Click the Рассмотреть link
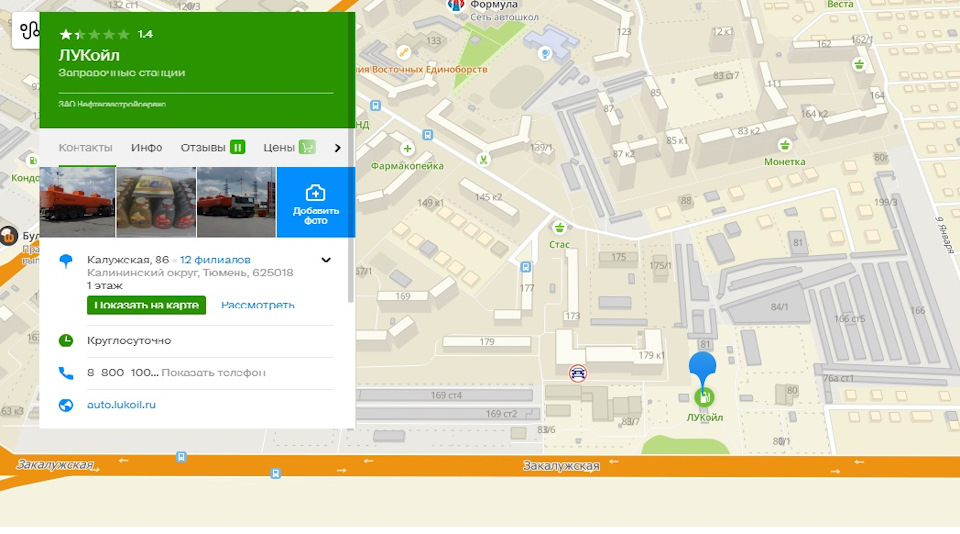 pyautogui.click(x=258, y=305)
